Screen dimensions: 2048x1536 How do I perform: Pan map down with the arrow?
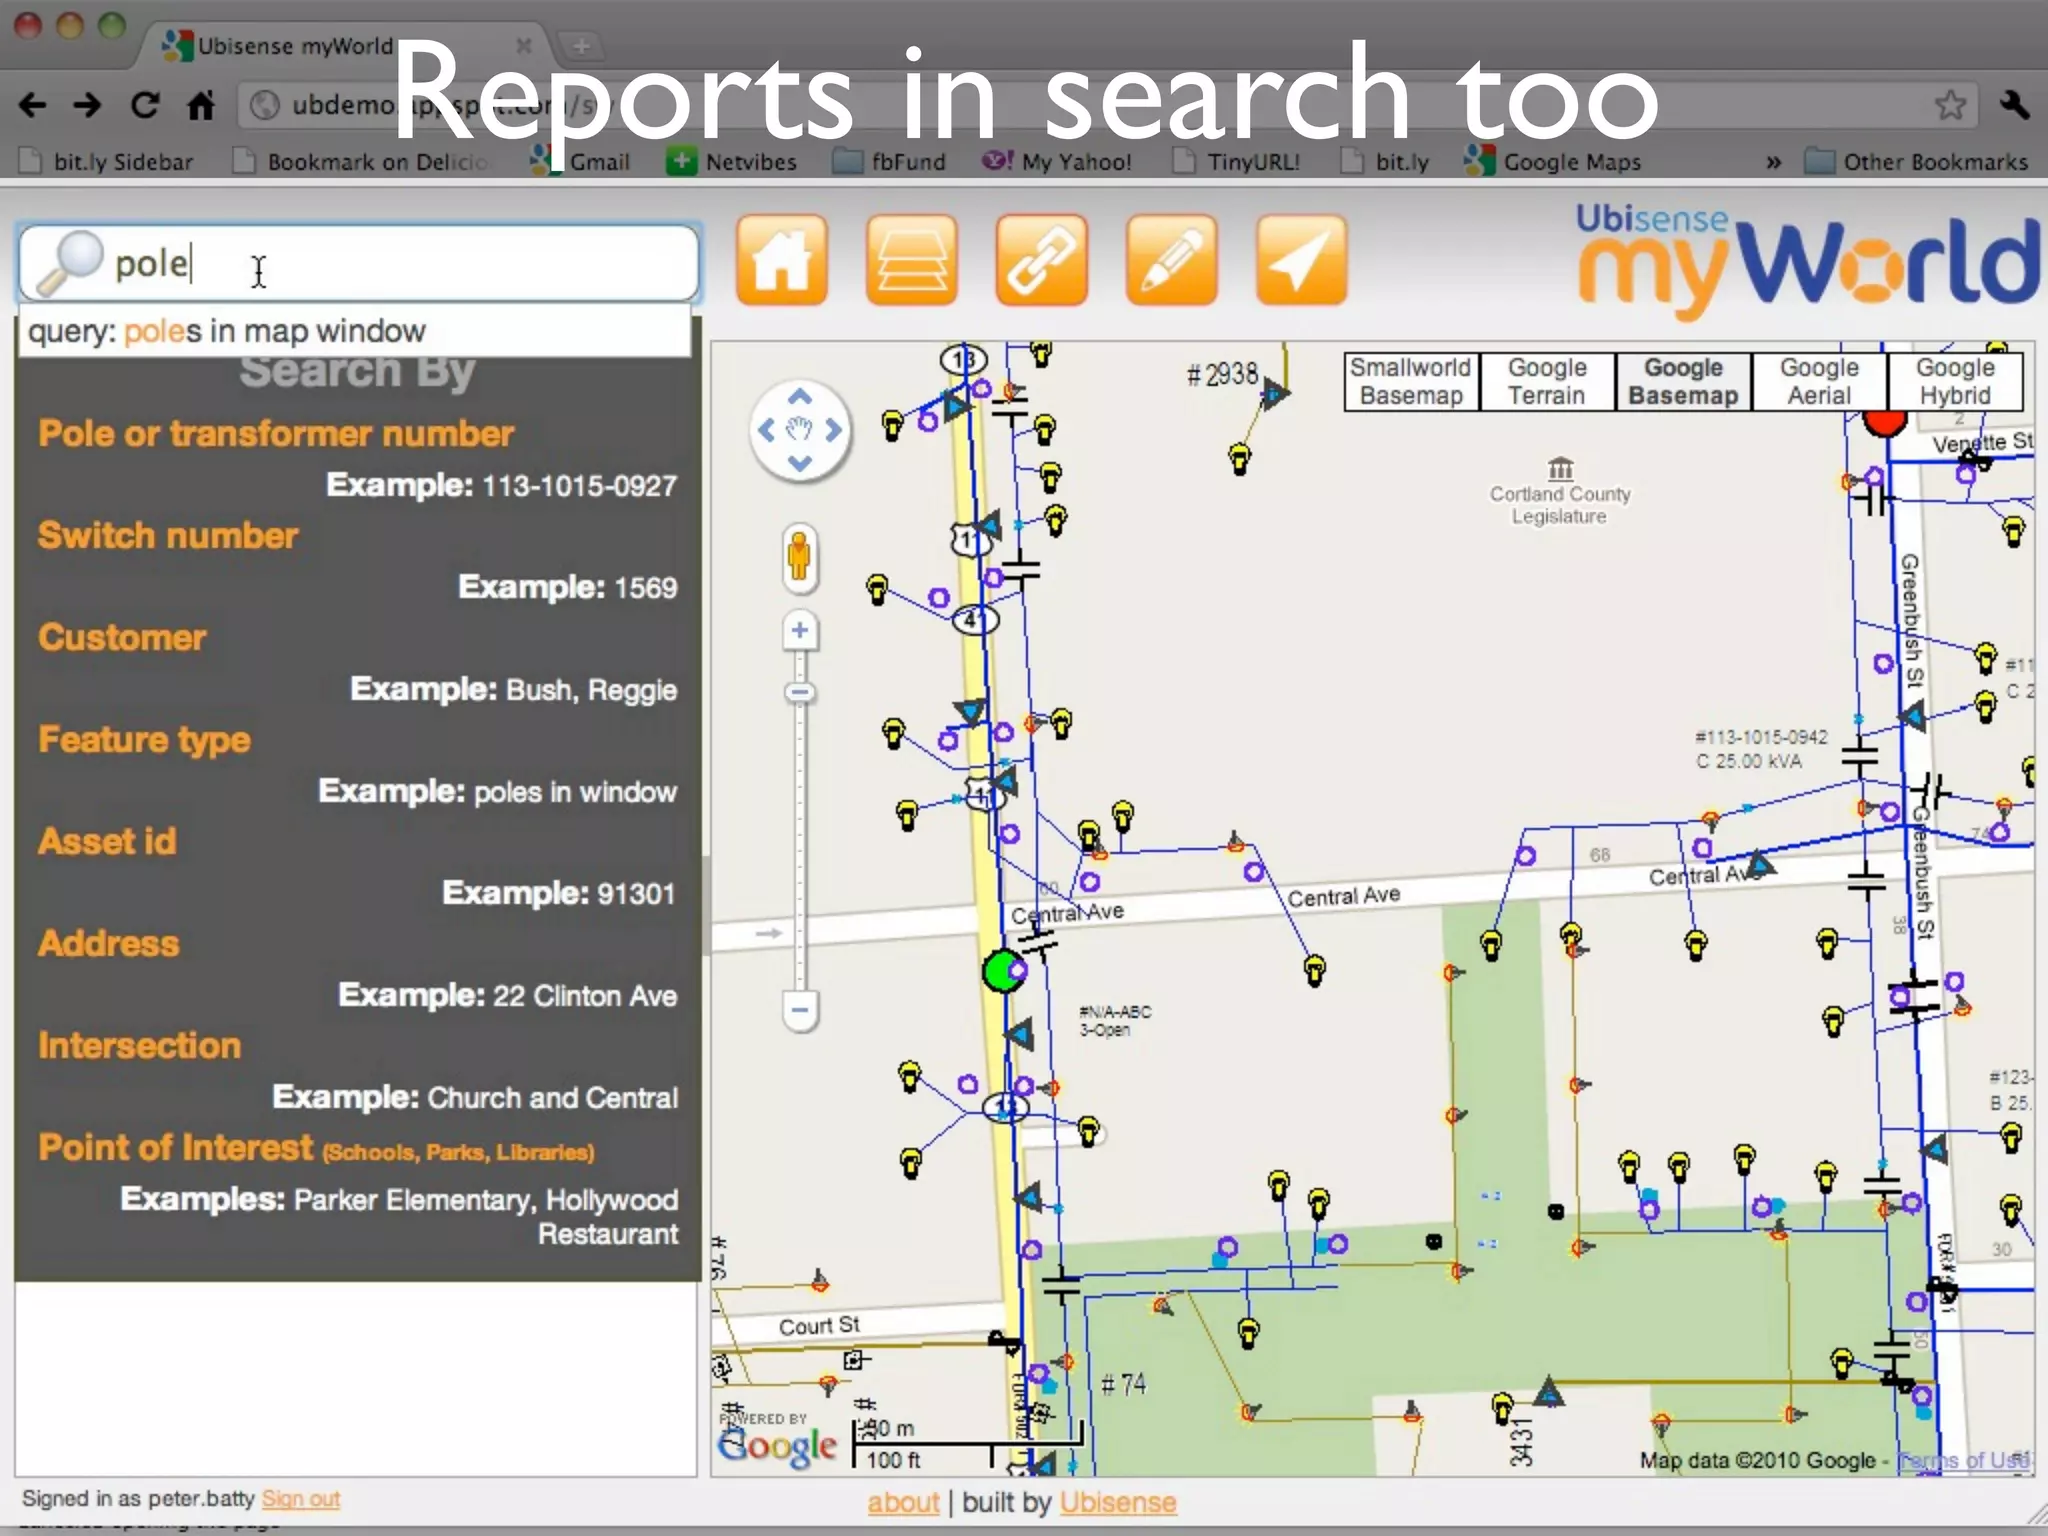pos(799,463)
